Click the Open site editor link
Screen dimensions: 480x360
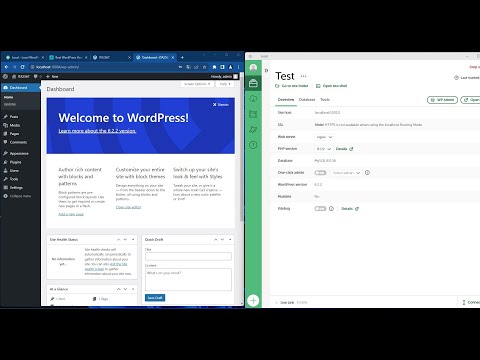tap(128, 207)
